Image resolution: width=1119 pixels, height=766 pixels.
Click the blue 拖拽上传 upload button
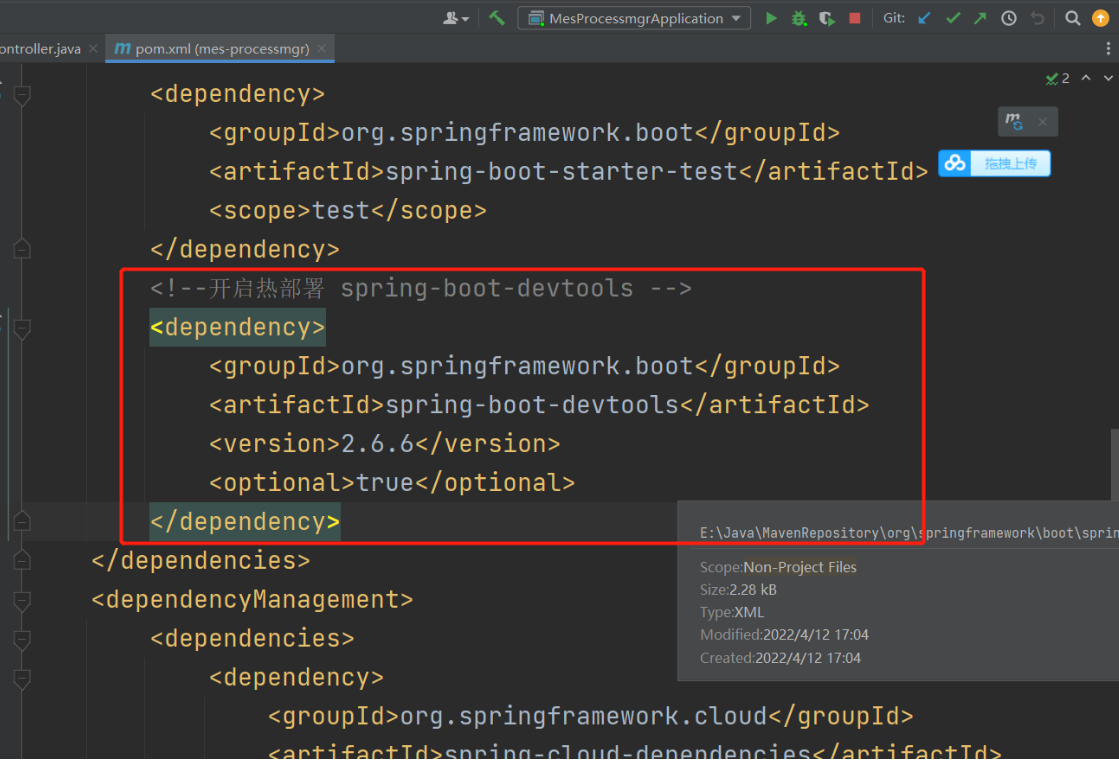click(x=993, y=163)
